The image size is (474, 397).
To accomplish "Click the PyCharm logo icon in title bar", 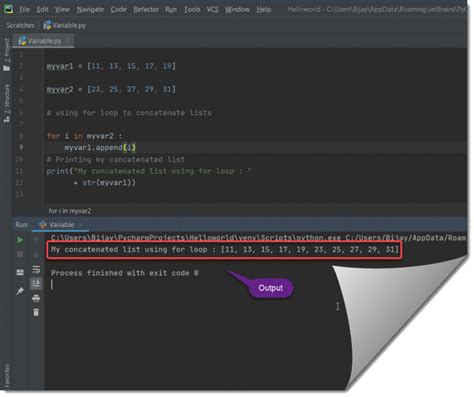I will tap(8, 9).
